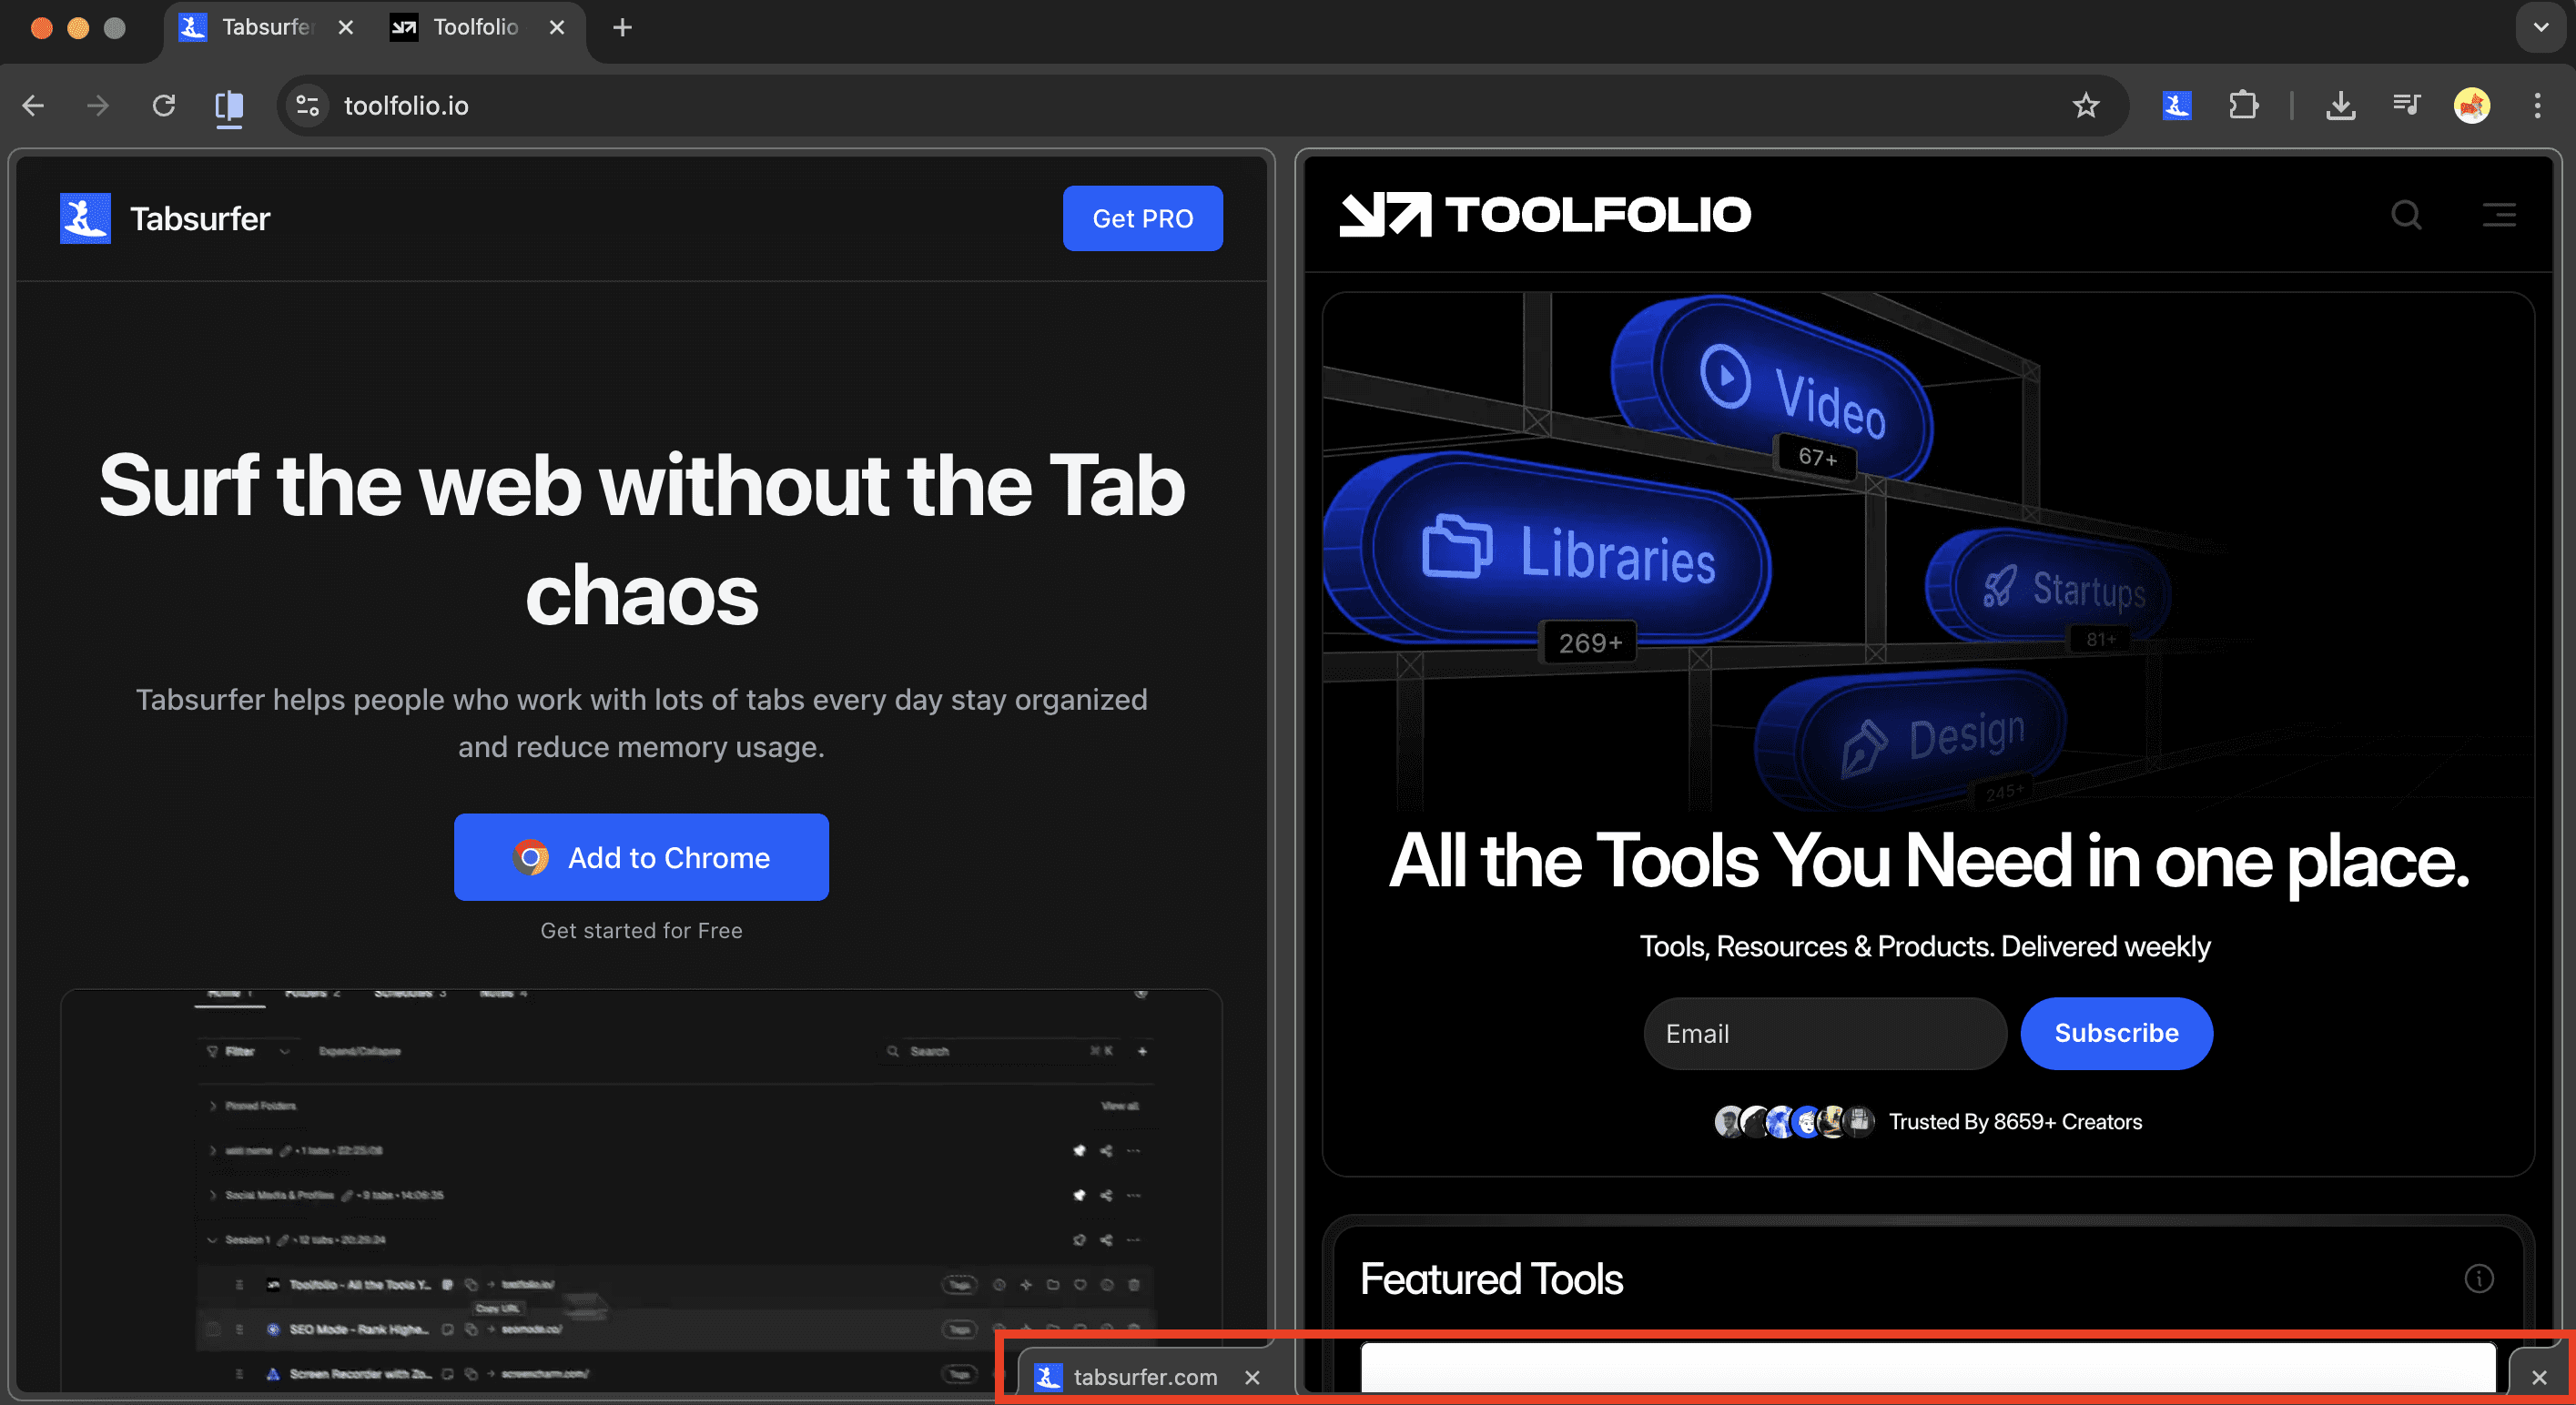View site information icon in address bar
The width and height of the screenshot is (2576, 1405).
pyautogui.click(x=308, y=105)
